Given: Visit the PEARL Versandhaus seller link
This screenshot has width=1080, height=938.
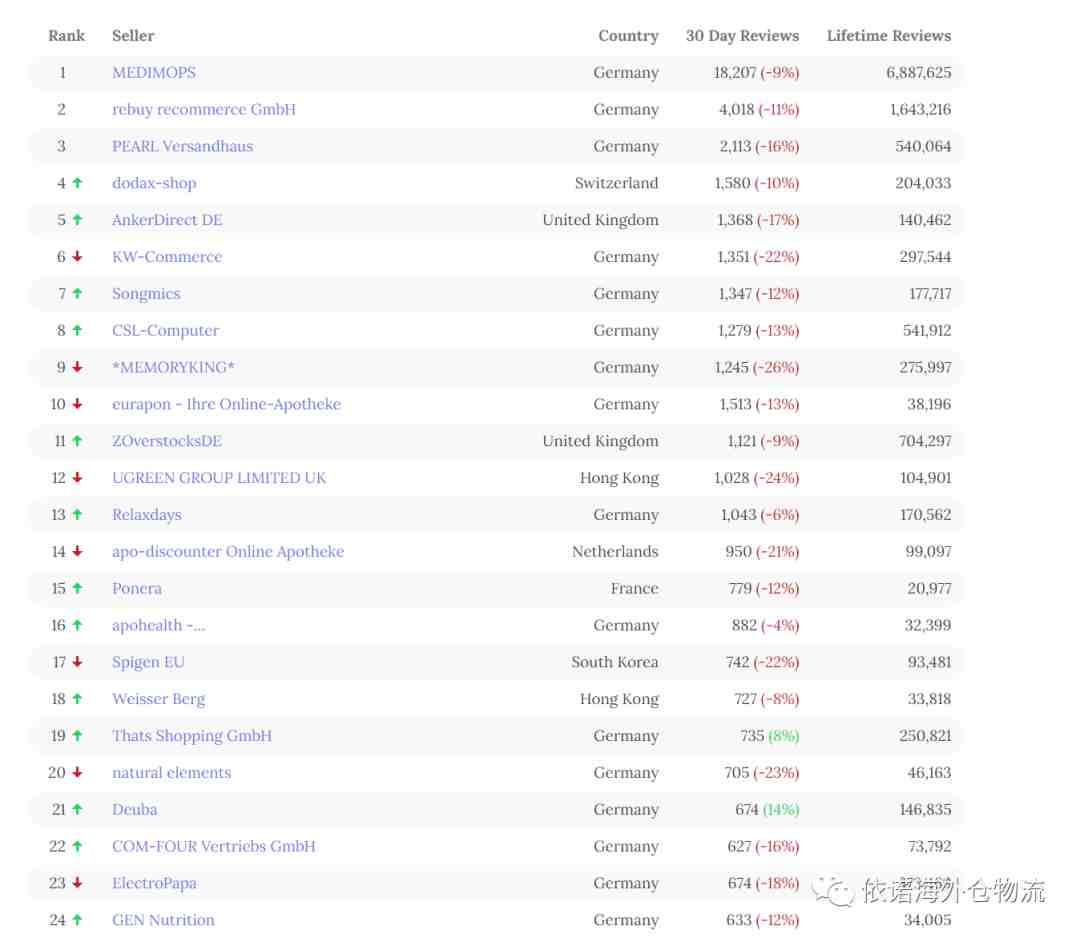Looking at the screenshot, I should tap(183, 146).
